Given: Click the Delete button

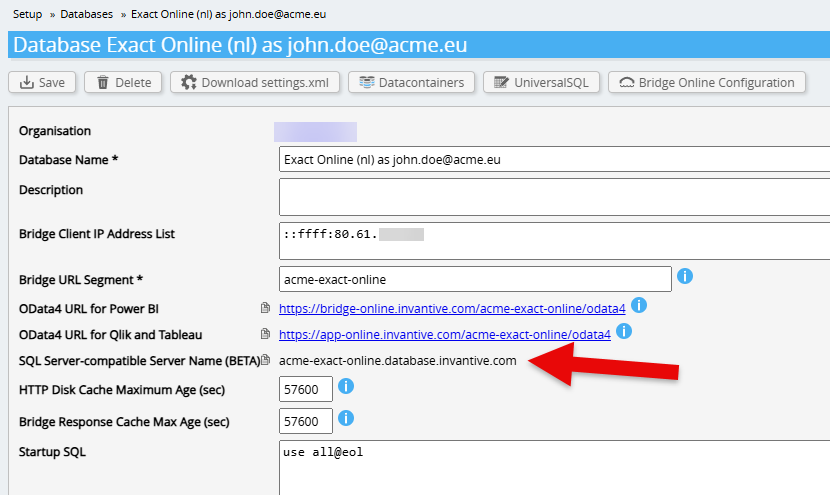Looking at the screenshot, I should click(x=123, y=83).
